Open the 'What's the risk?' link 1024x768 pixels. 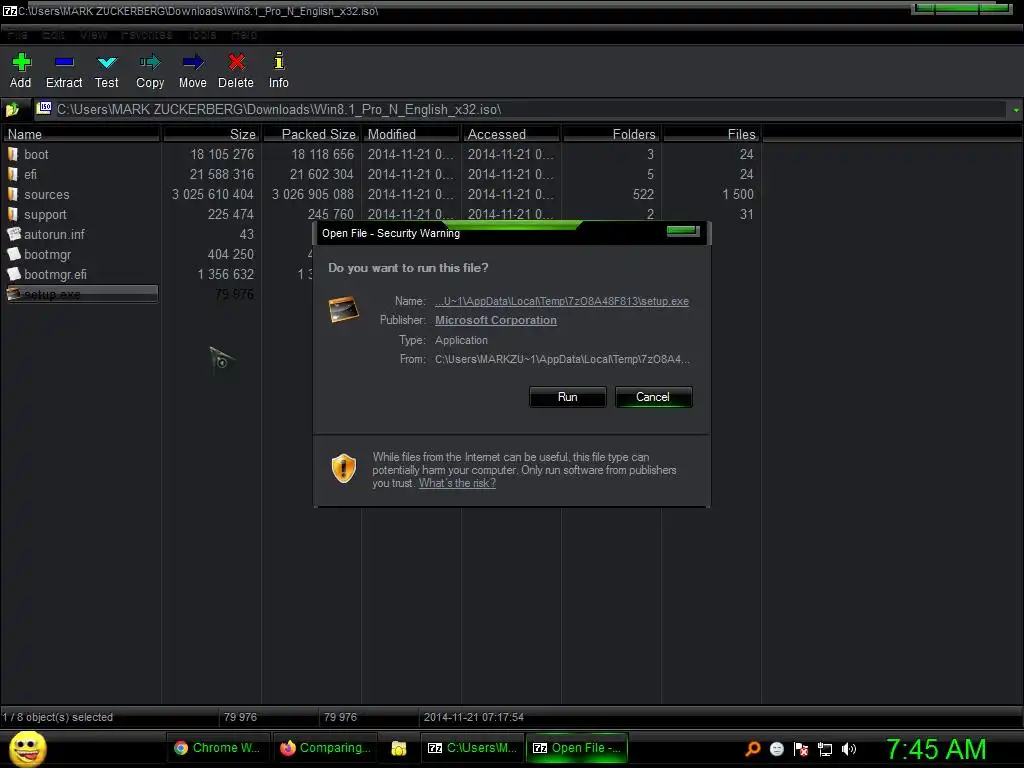(x=457, y=483)
